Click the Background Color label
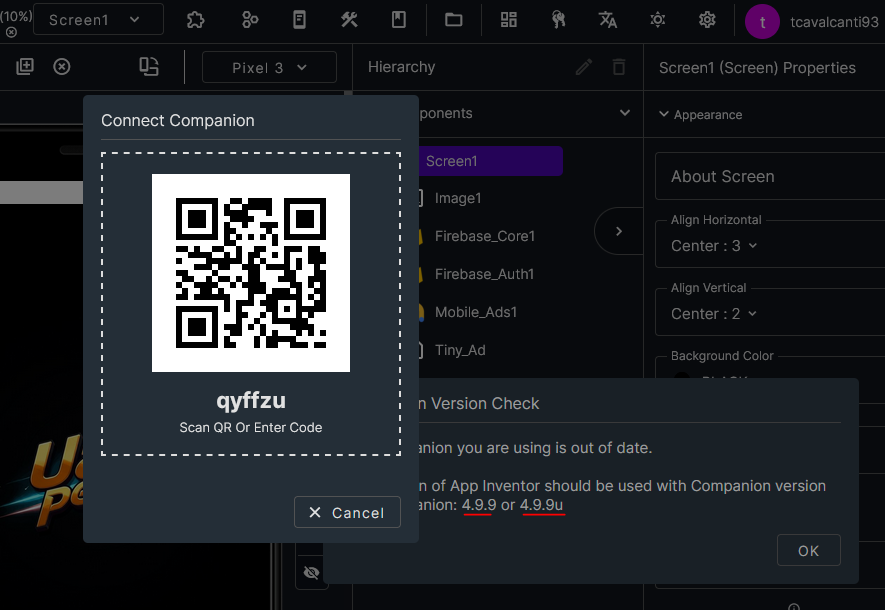885x610 pixels. point(722,356)
